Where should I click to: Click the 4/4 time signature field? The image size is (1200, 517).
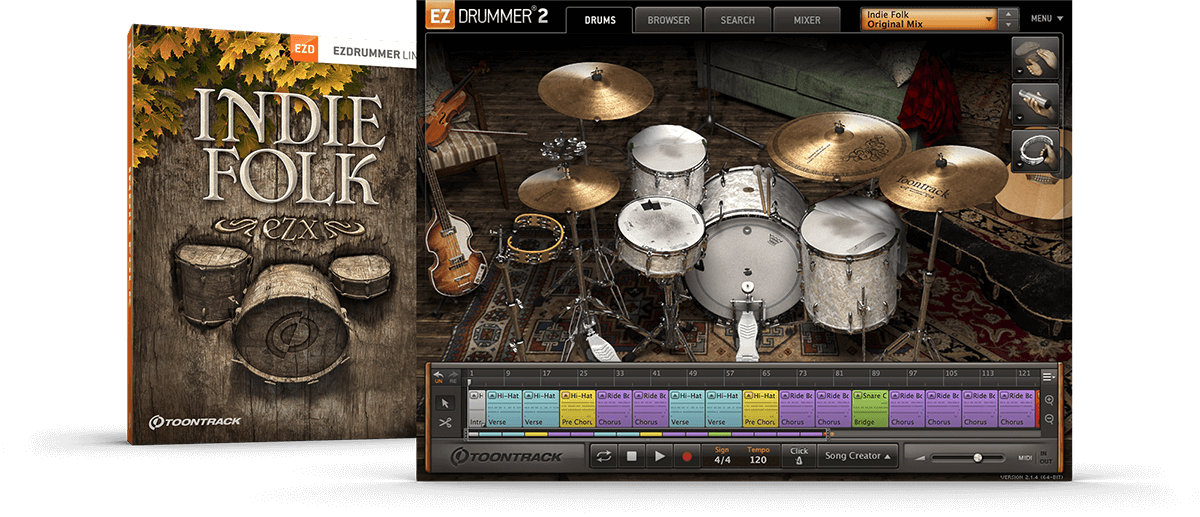(x=722, y=456)
